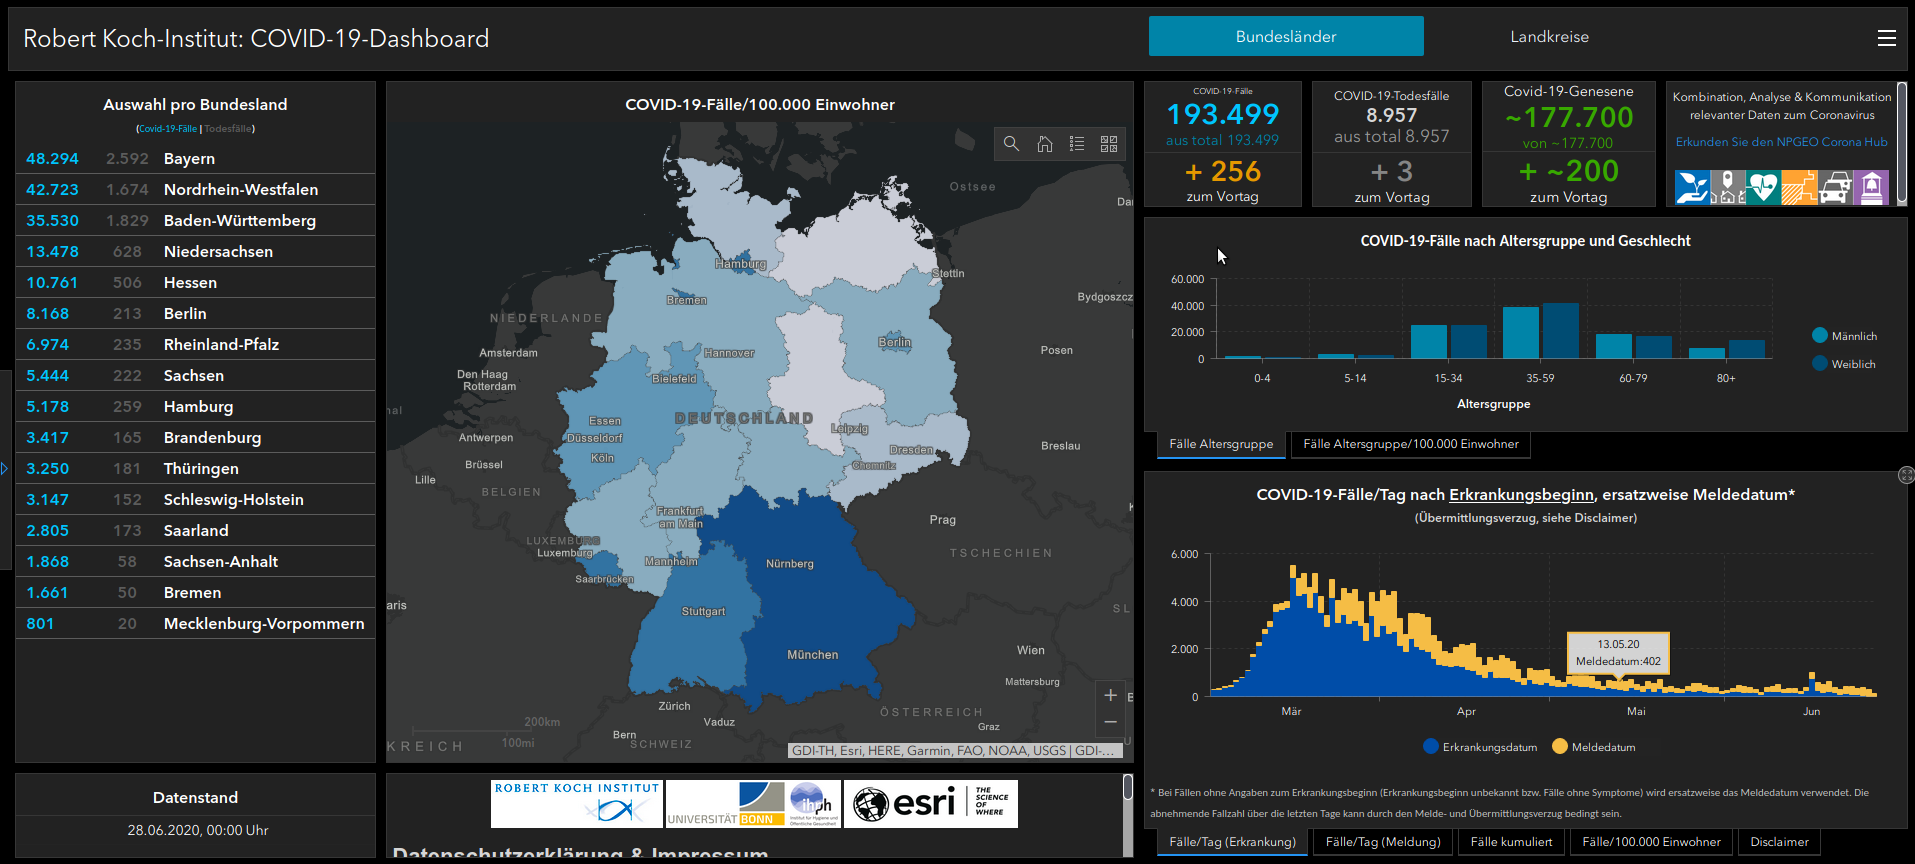Reset map to home extent
The image size is (1915, 864).
pos(1044,144)
